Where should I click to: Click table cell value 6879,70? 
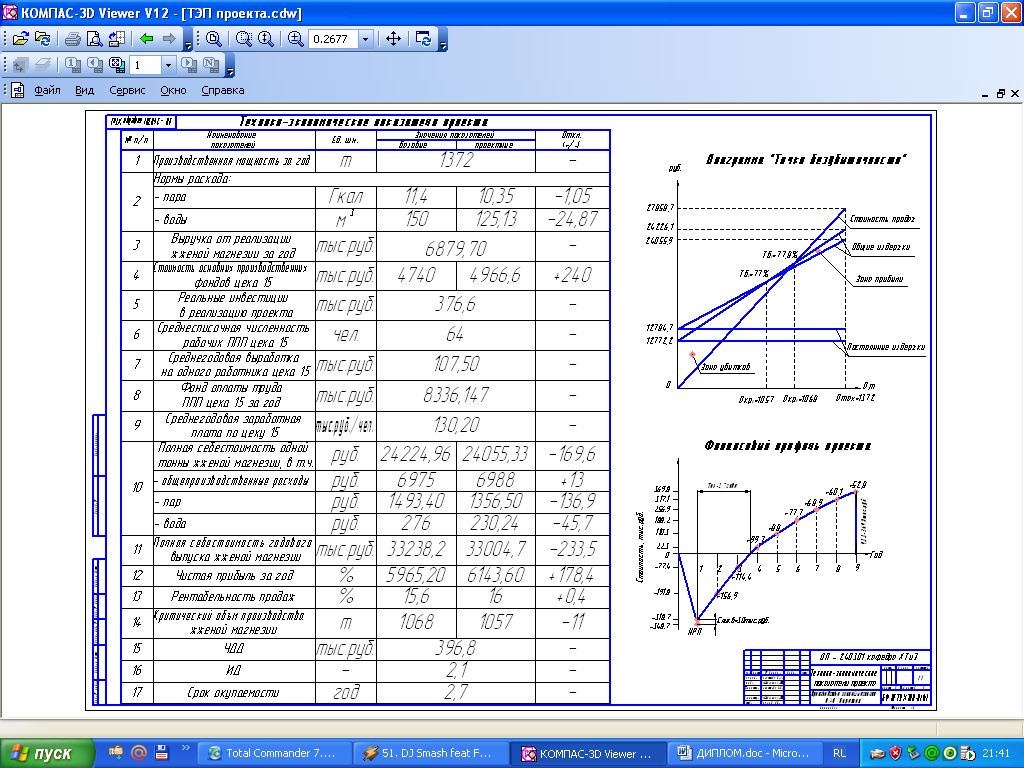pos(455,248)
